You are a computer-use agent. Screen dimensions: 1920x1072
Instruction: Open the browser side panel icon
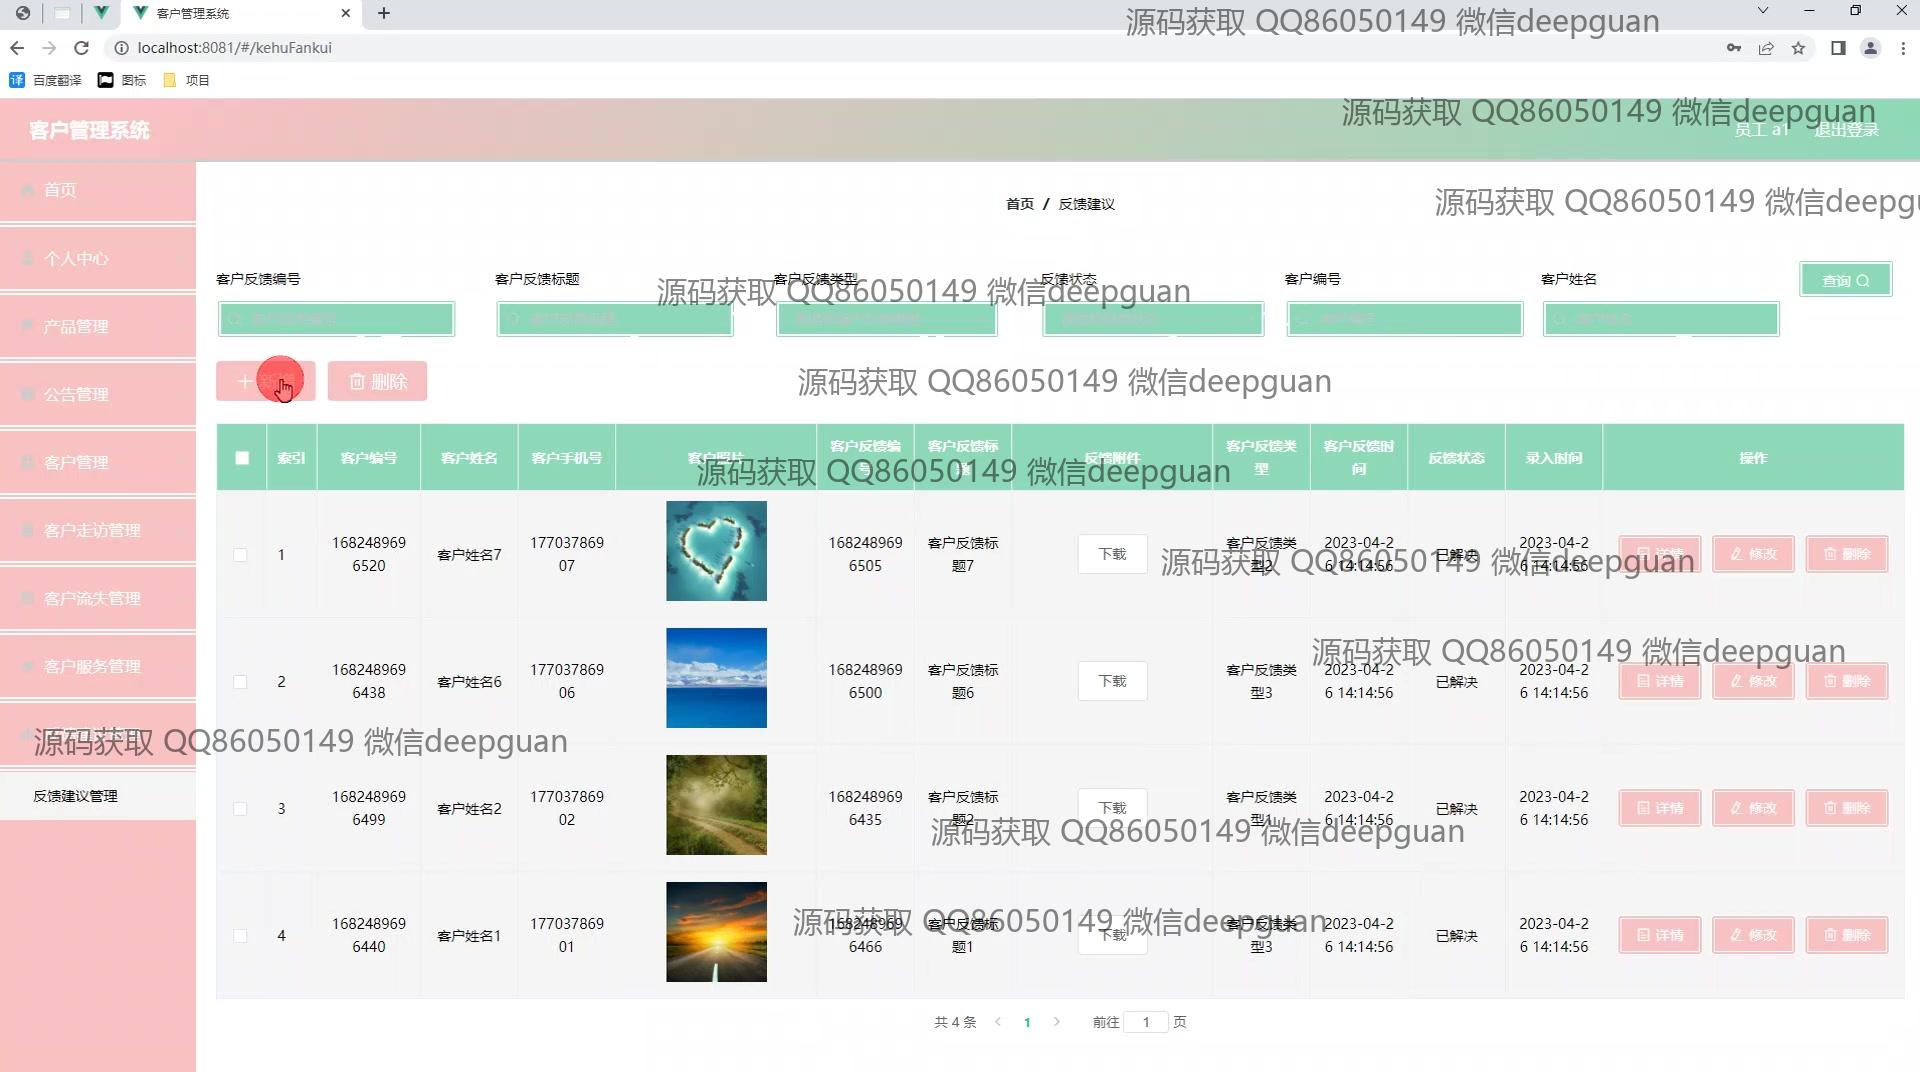coord(1838,48)
